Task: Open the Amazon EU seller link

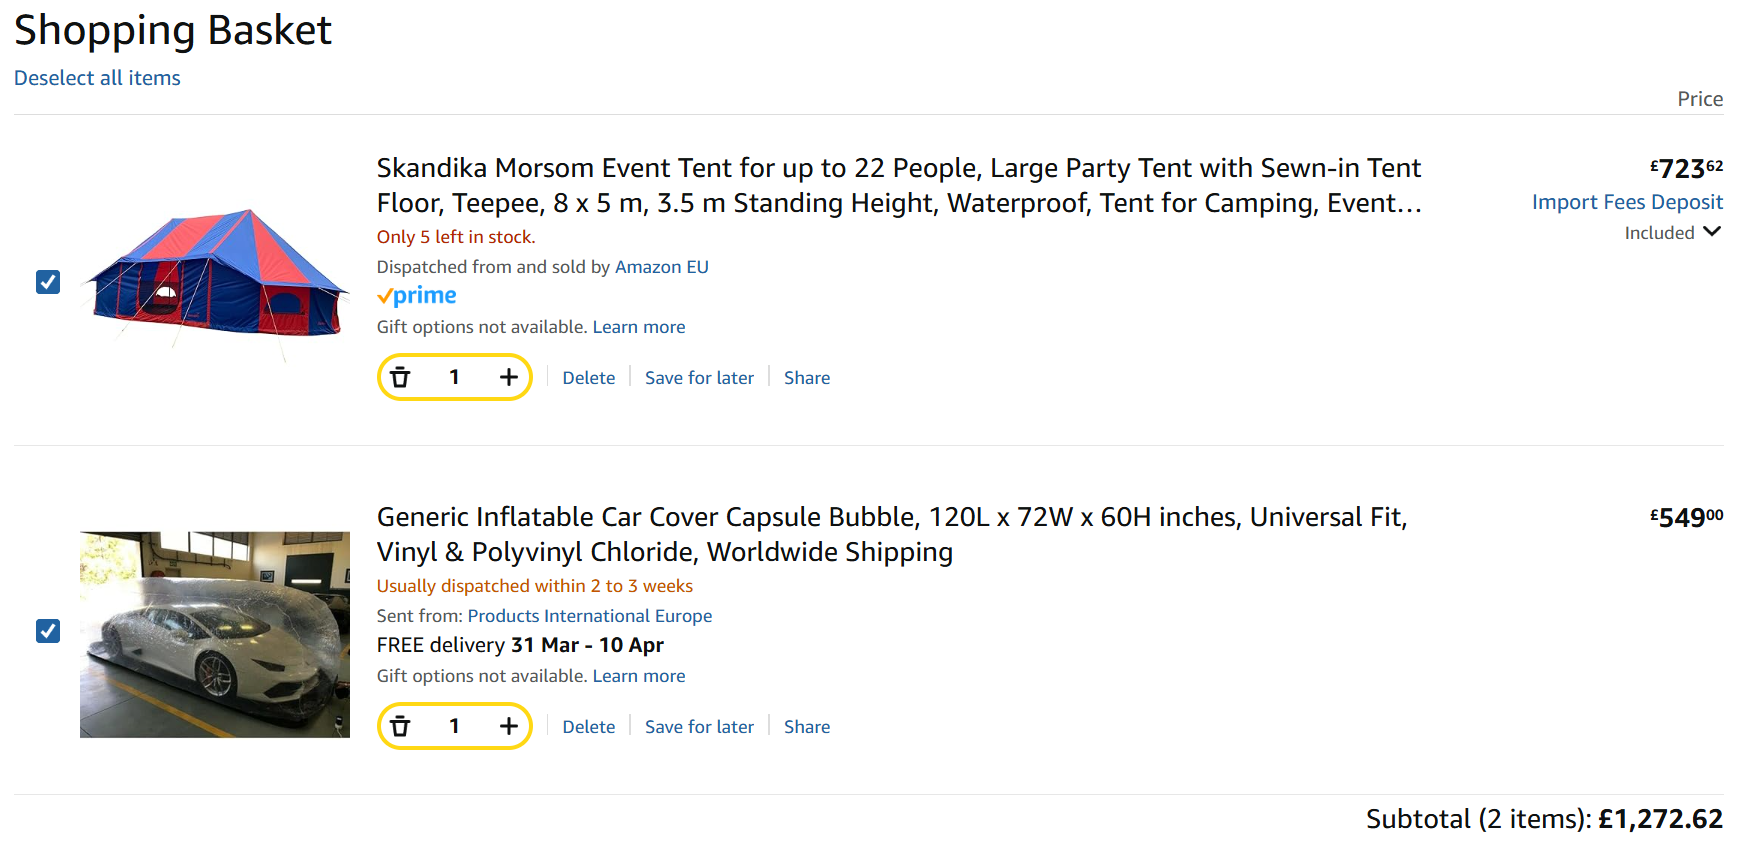Action: [x=661, y=267]
